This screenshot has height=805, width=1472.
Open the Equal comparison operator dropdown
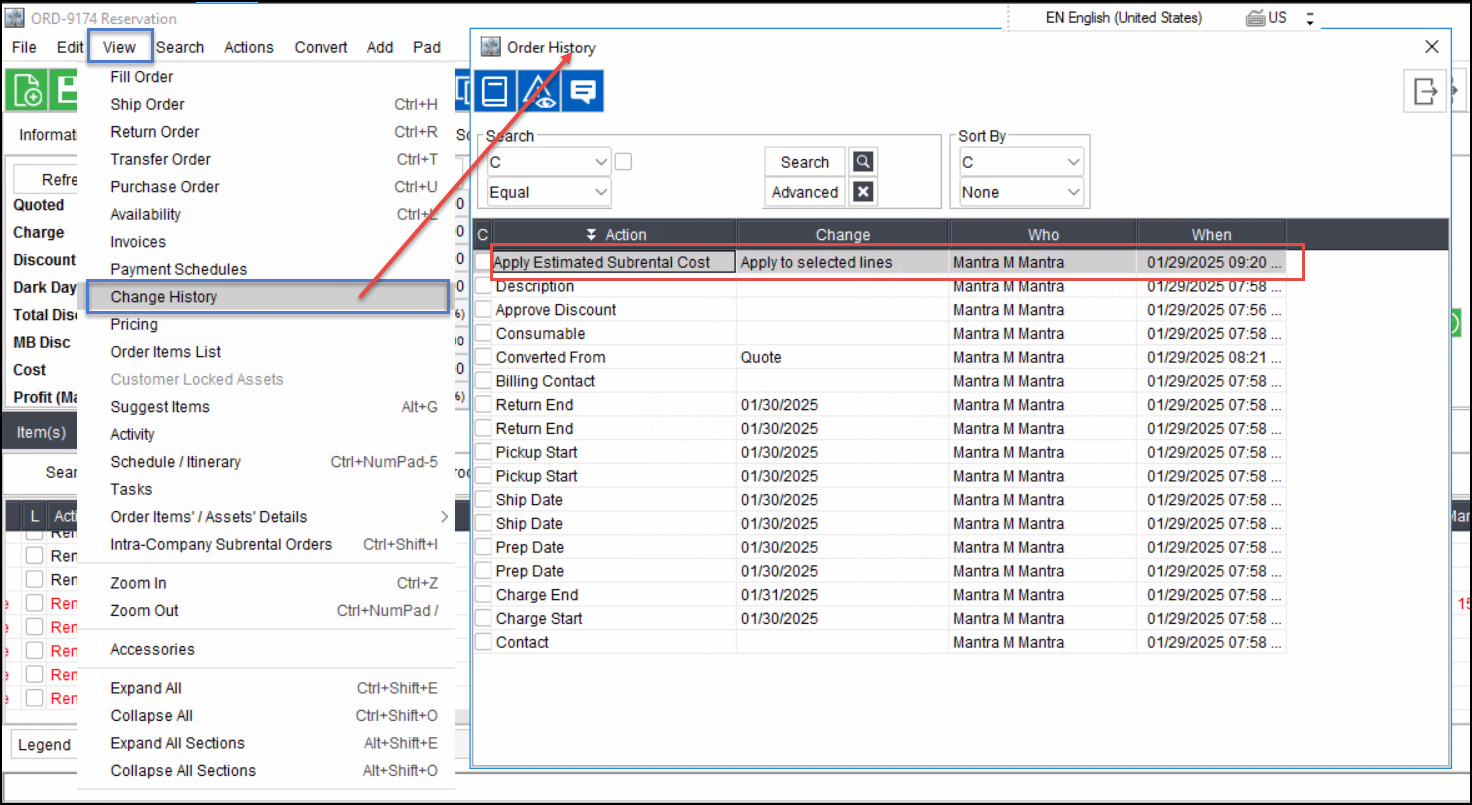coord(549,192)
